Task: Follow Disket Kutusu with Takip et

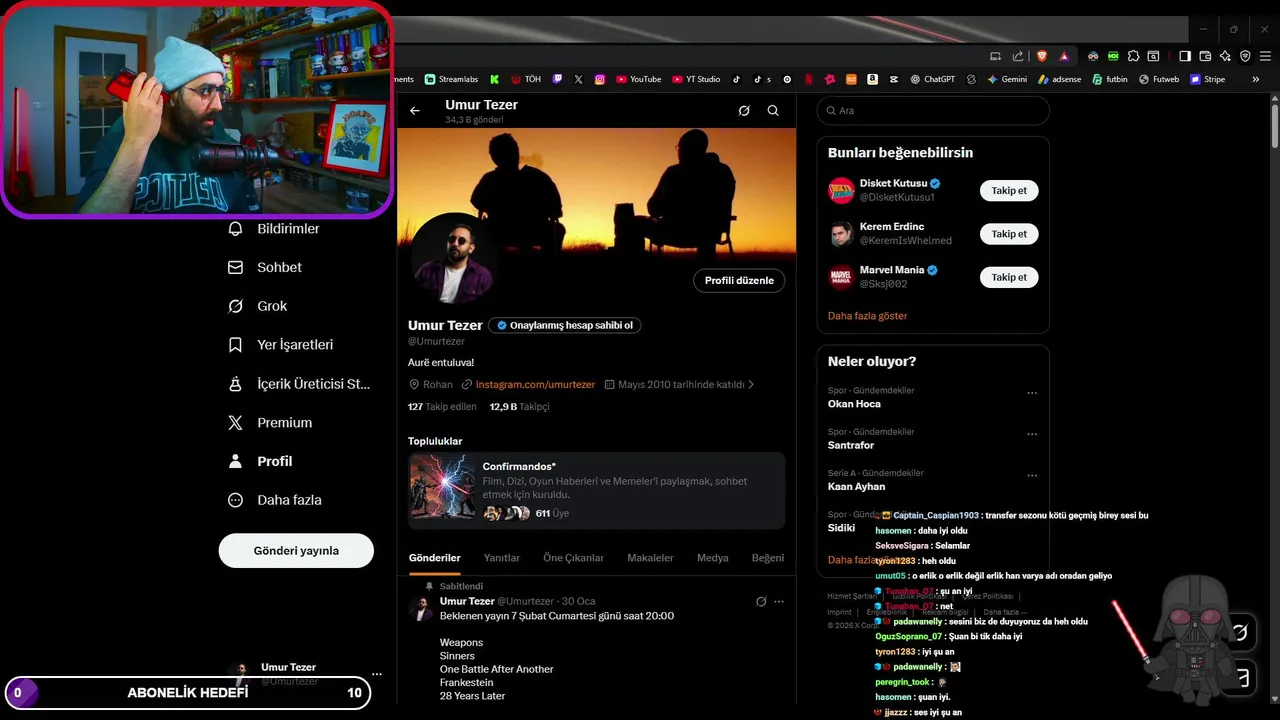Action: tap(1009, 190)
